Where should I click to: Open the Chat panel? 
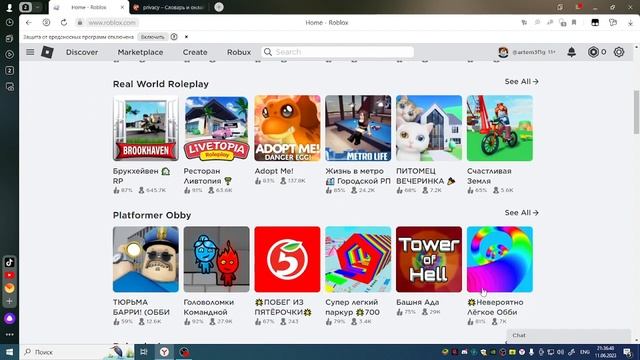pos(569,335)
